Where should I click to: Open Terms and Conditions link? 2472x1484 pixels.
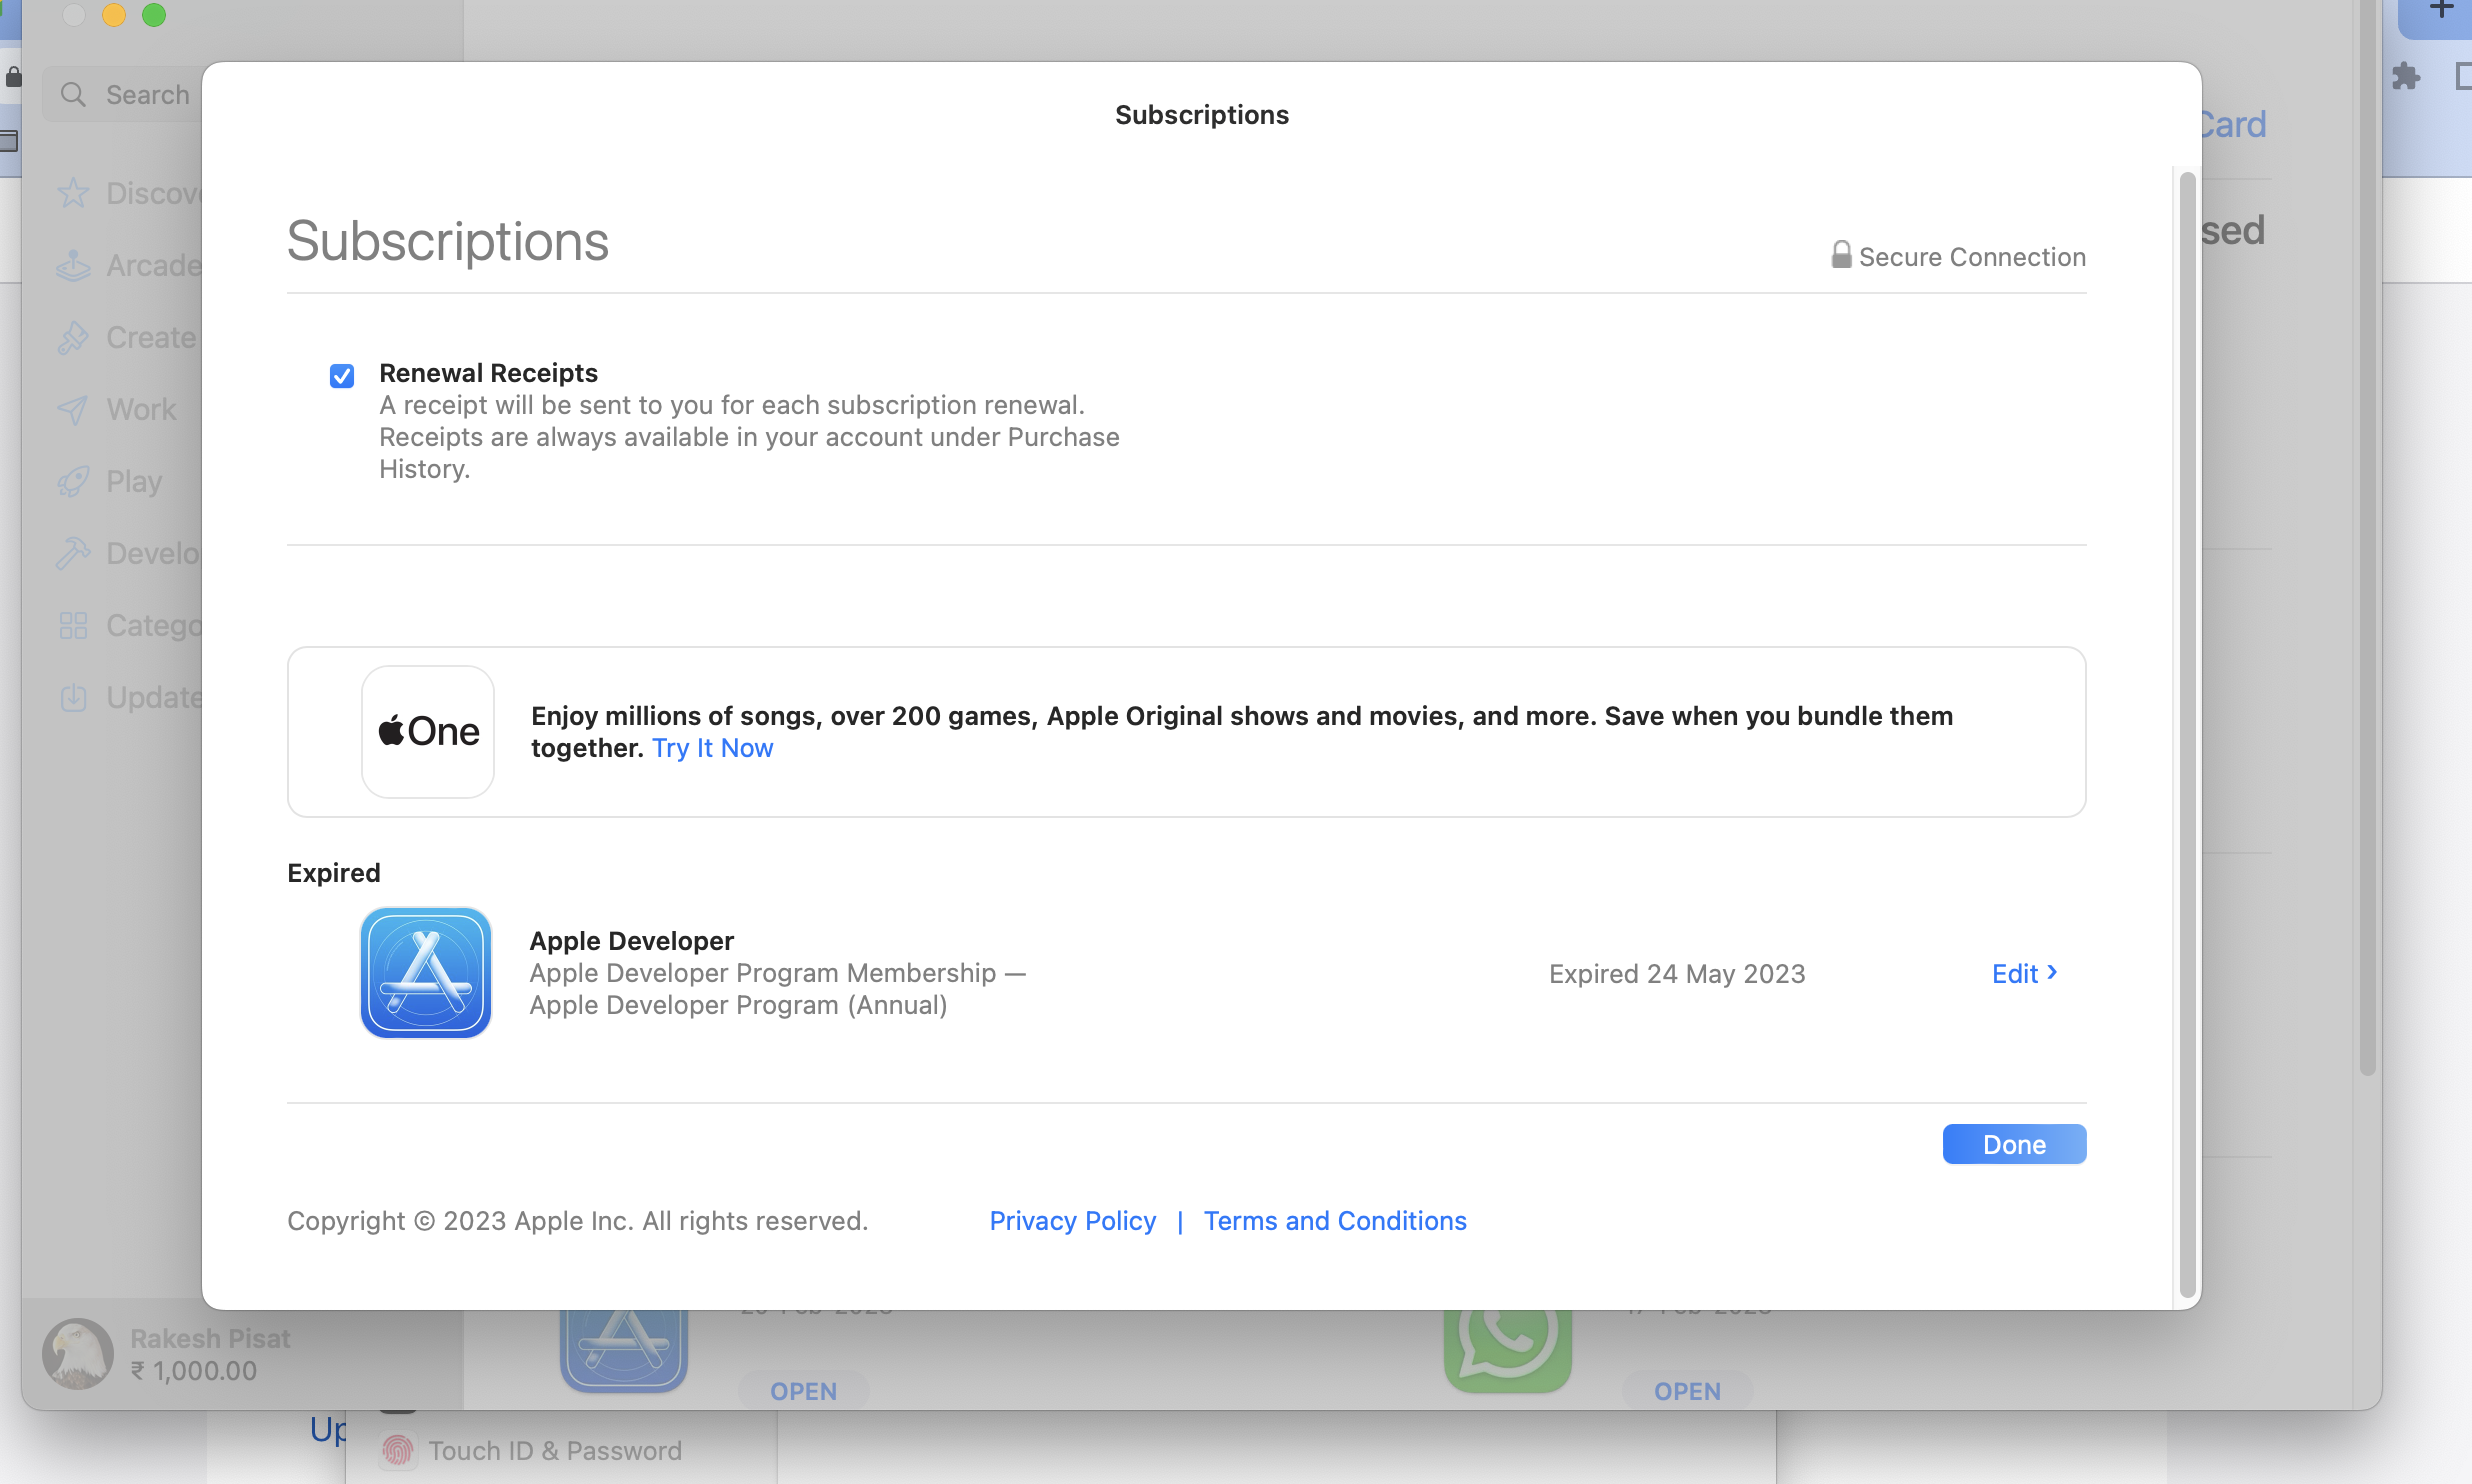1334,1220
